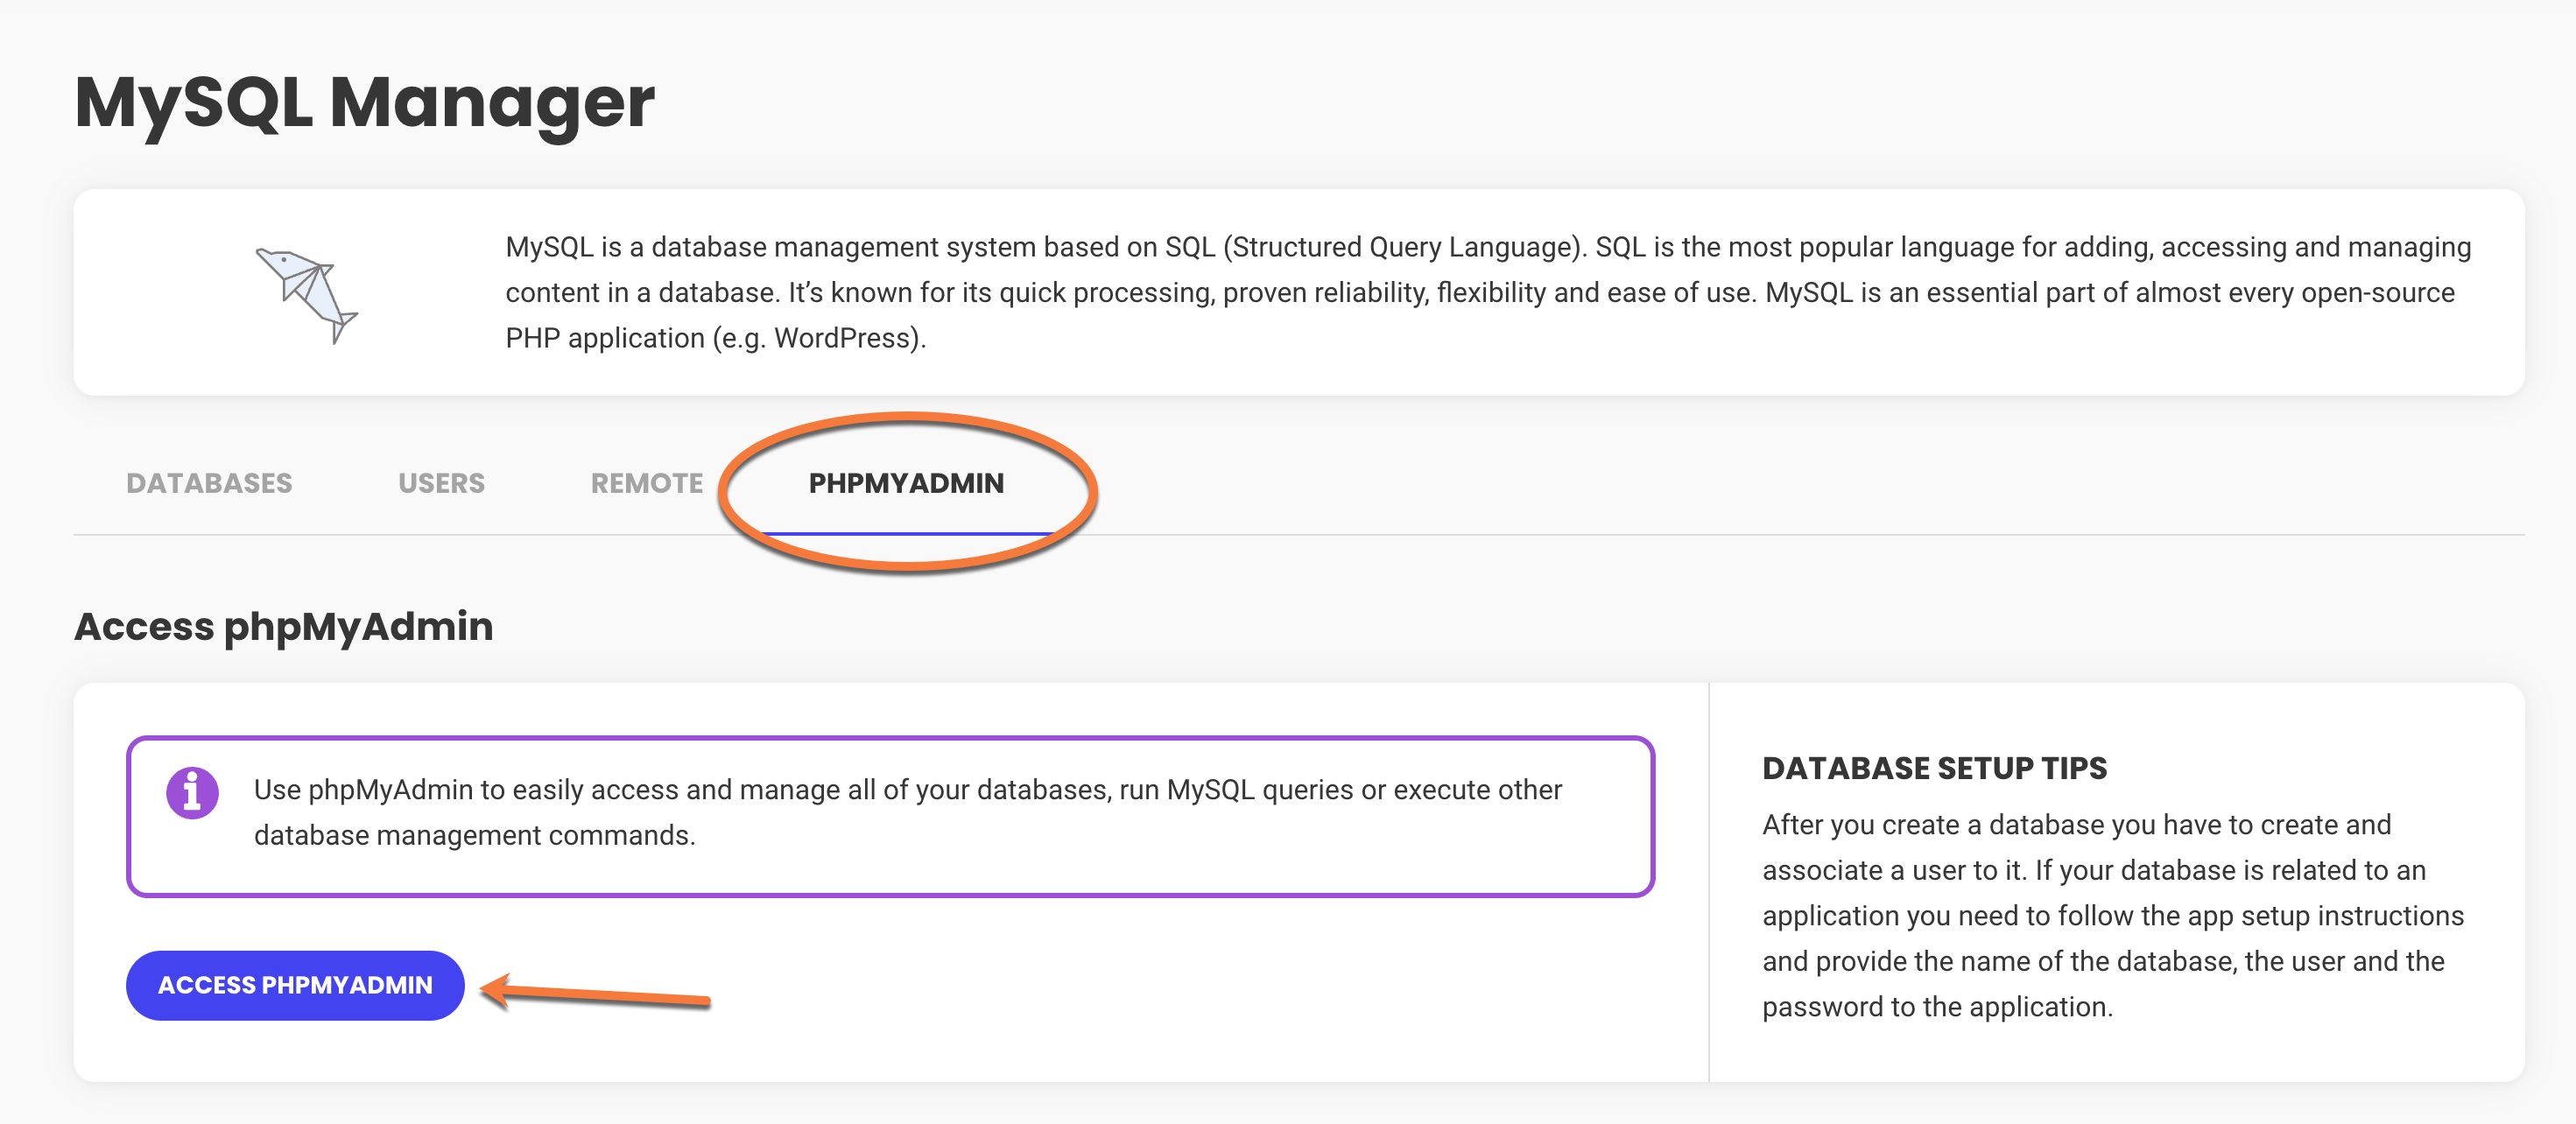Go to the PHPMYADMIN tab
Screen dimensions: 2576x1124
coord(906,483)
